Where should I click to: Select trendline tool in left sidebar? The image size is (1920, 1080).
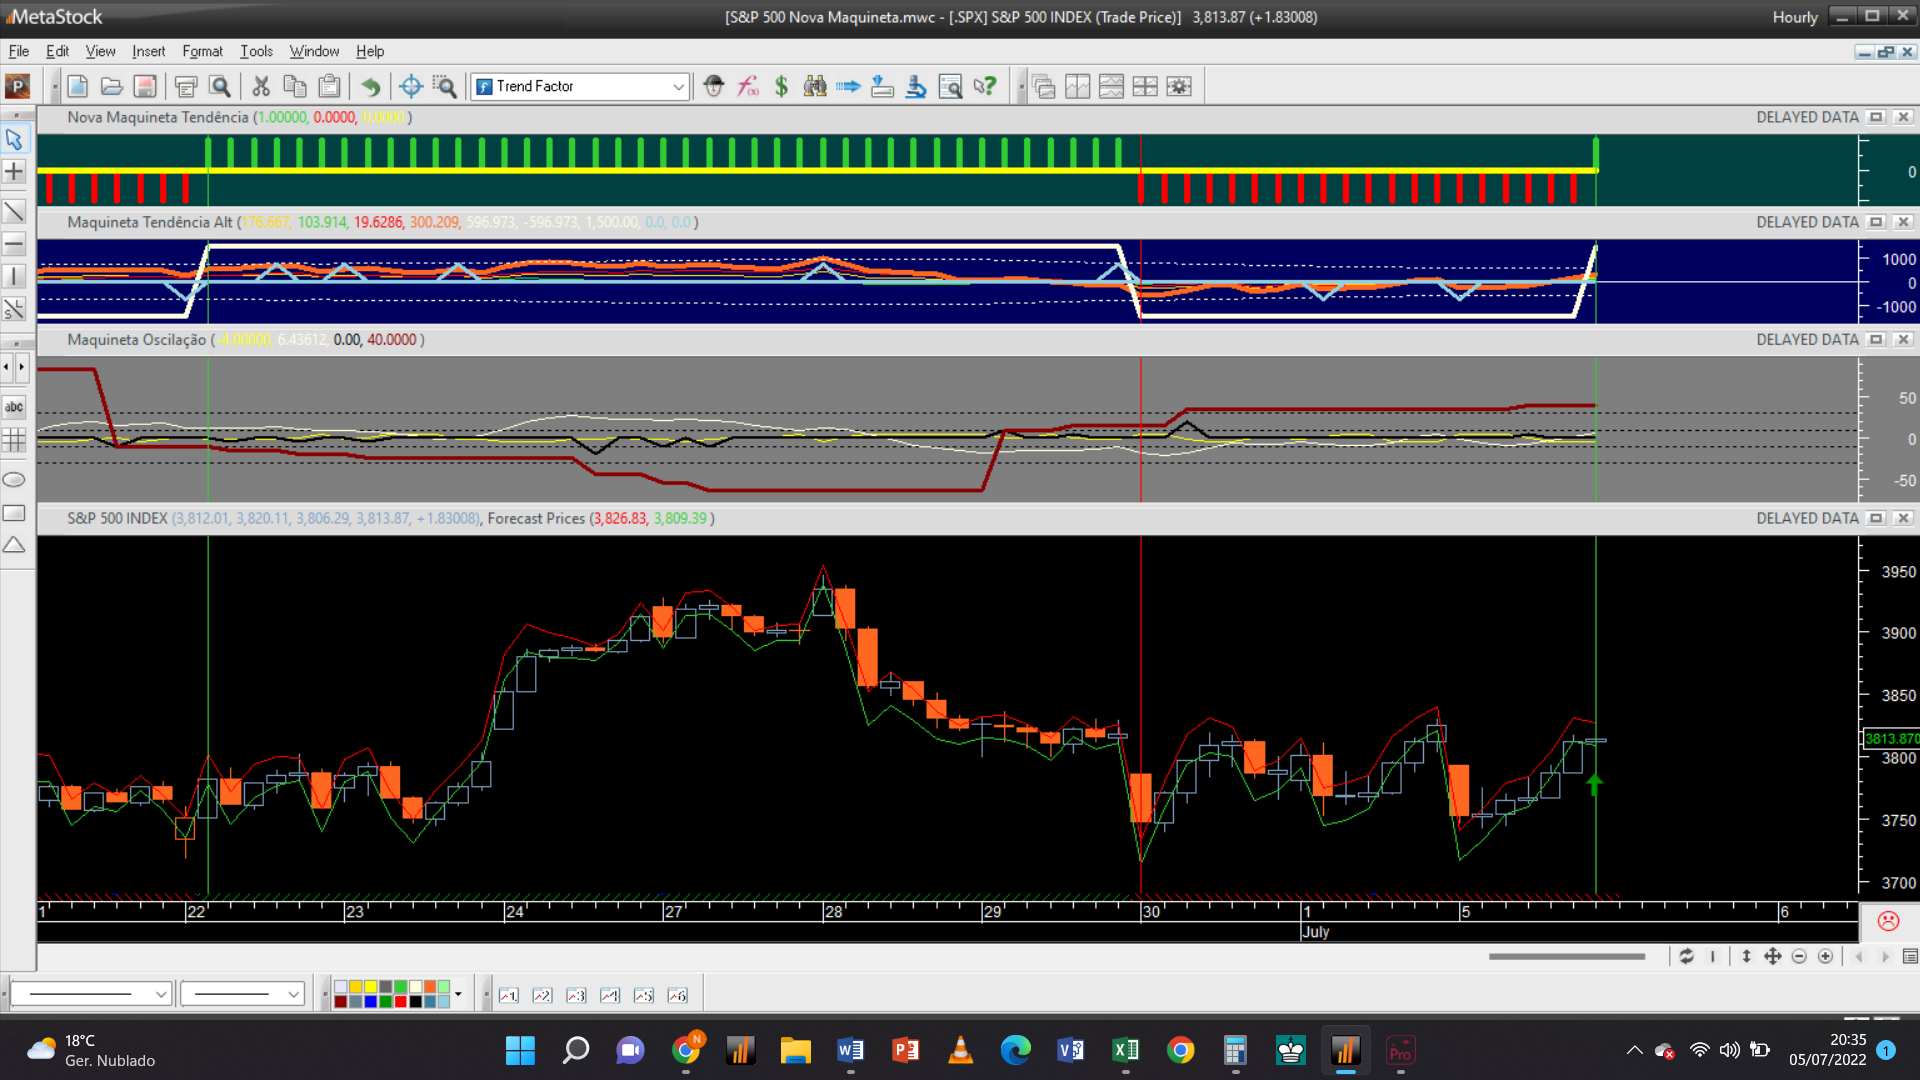tap(14, 211)
